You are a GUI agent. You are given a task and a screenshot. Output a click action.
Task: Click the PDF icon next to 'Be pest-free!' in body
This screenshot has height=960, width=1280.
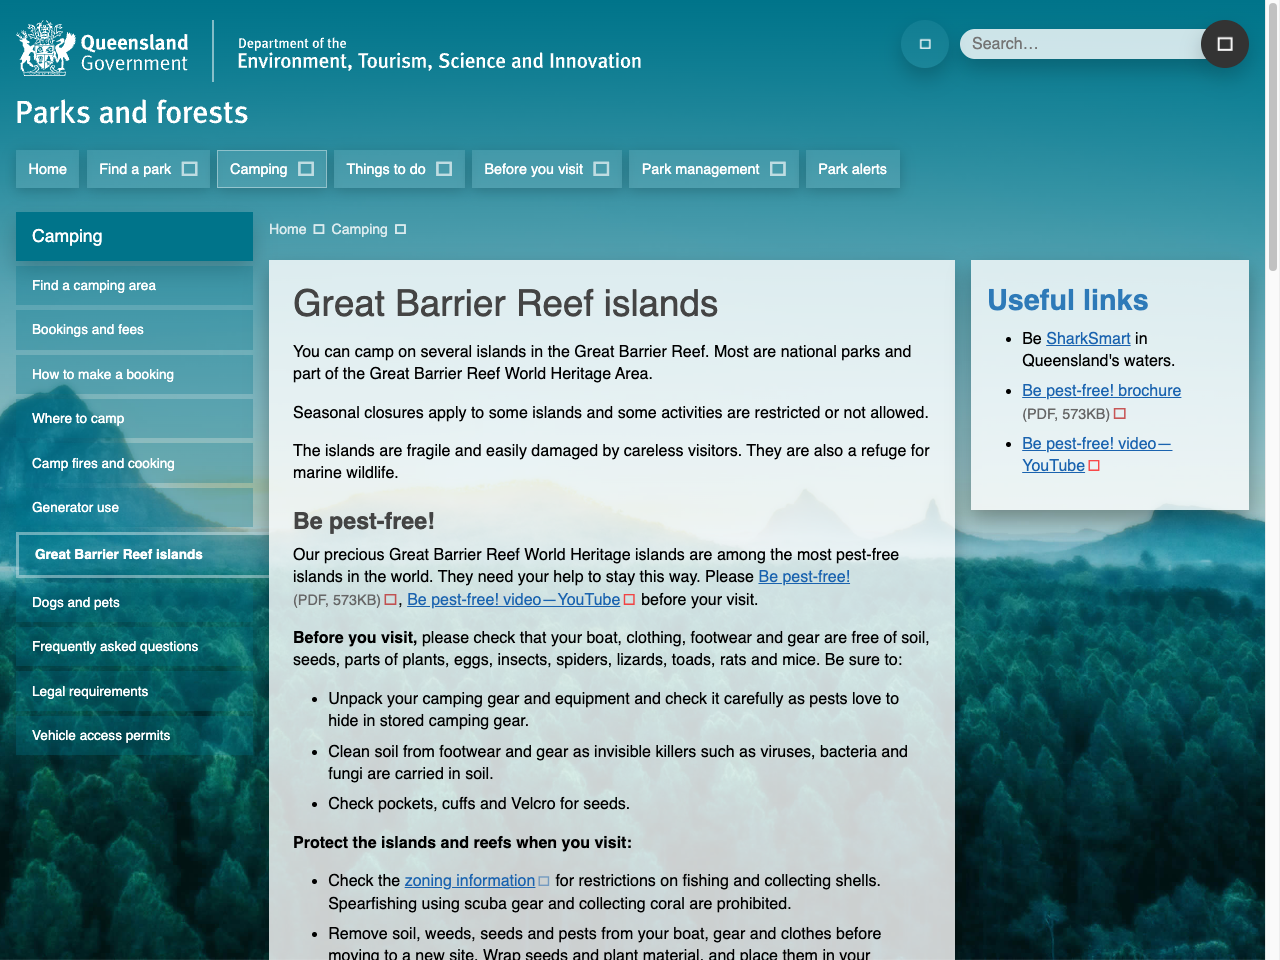click(390, 600)
